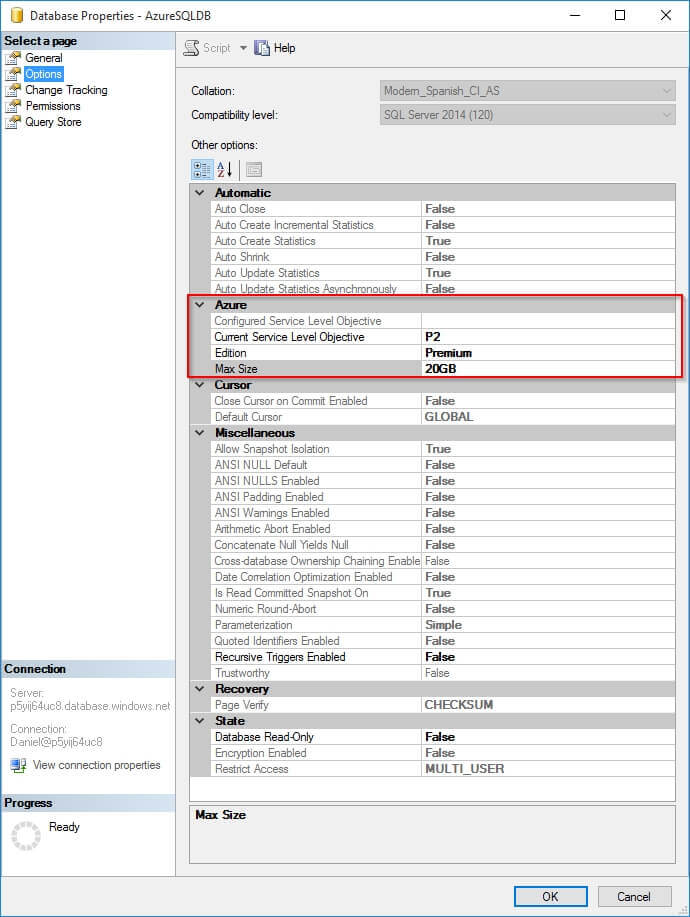The height and width of the screenshot is (917, 690).
Task: Select the Arithmetic Abort Enabled row
Action: click(443, 529)
